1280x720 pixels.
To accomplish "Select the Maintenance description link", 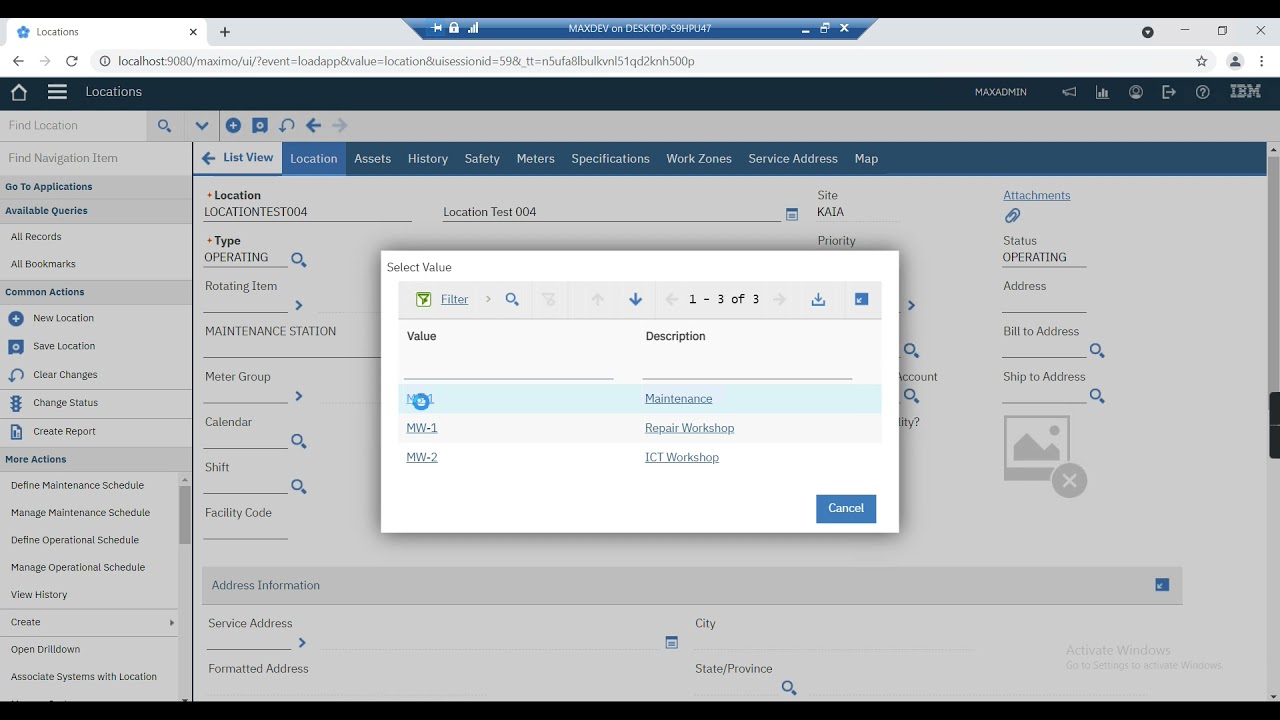I will point(679,399).
